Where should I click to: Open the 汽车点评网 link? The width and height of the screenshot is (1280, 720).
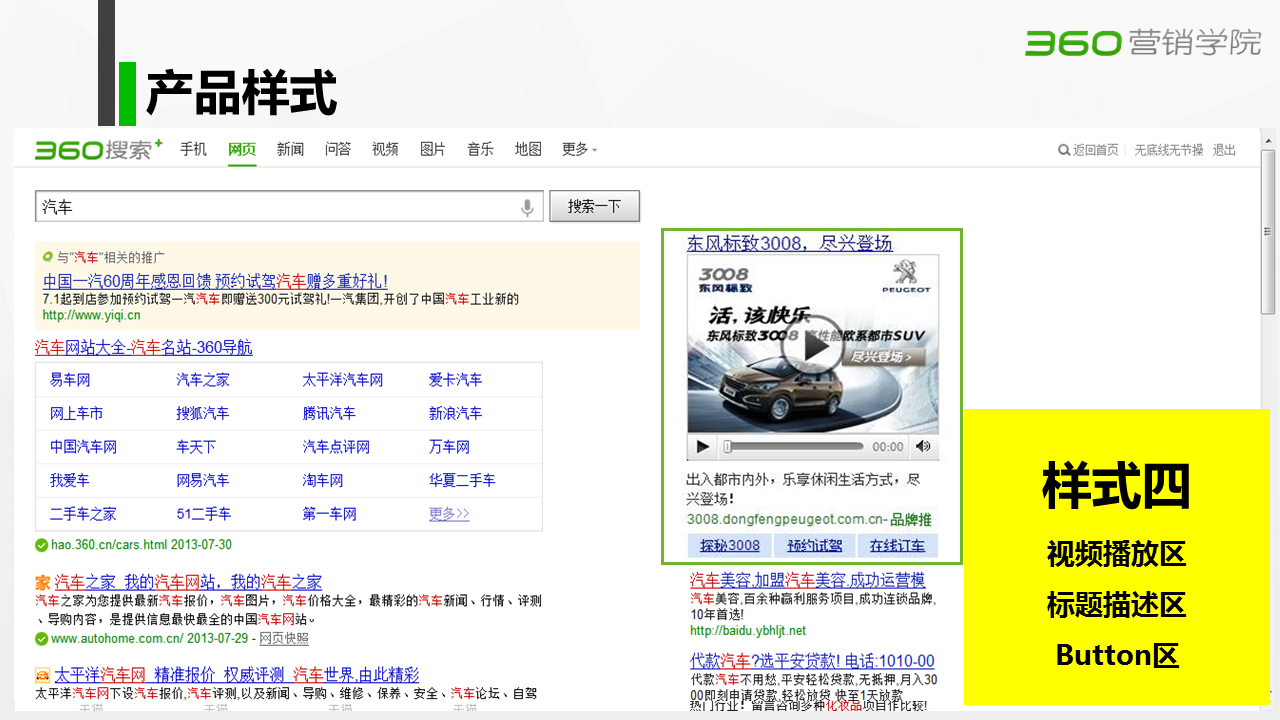pos(336,447)
